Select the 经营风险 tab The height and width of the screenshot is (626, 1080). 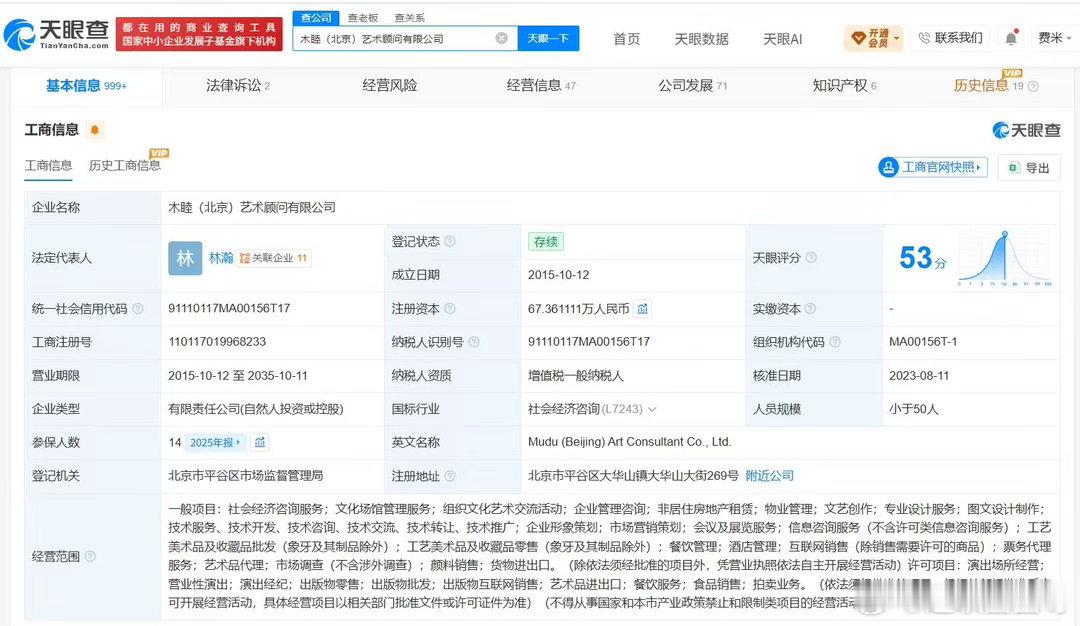pos(390,86)
